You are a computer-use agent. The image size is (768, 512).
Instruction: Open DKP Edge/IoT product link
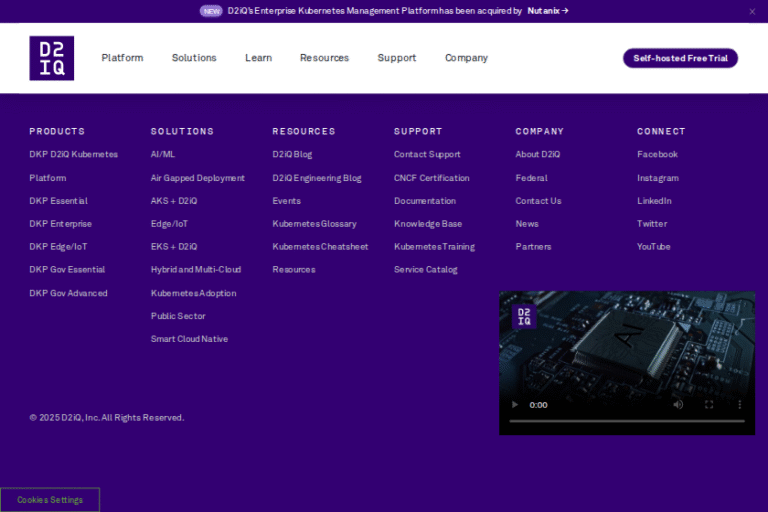pyautogui.click(x=58, y=247)
